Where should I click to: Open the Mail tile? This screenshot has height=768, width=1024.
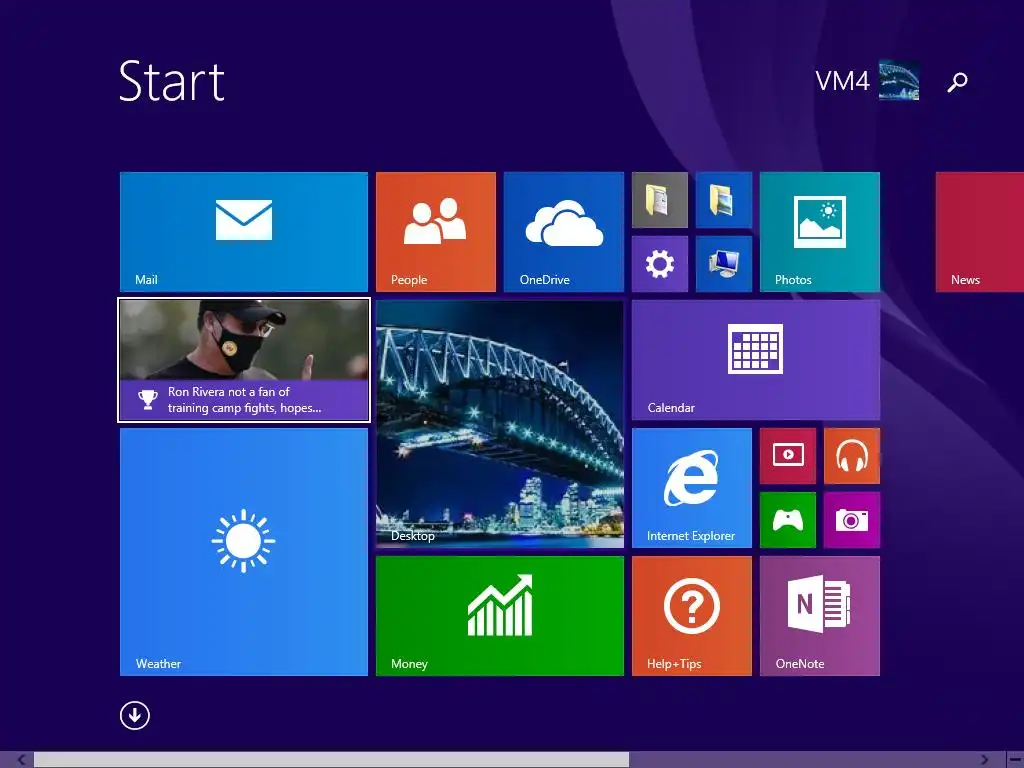point(244,232)
